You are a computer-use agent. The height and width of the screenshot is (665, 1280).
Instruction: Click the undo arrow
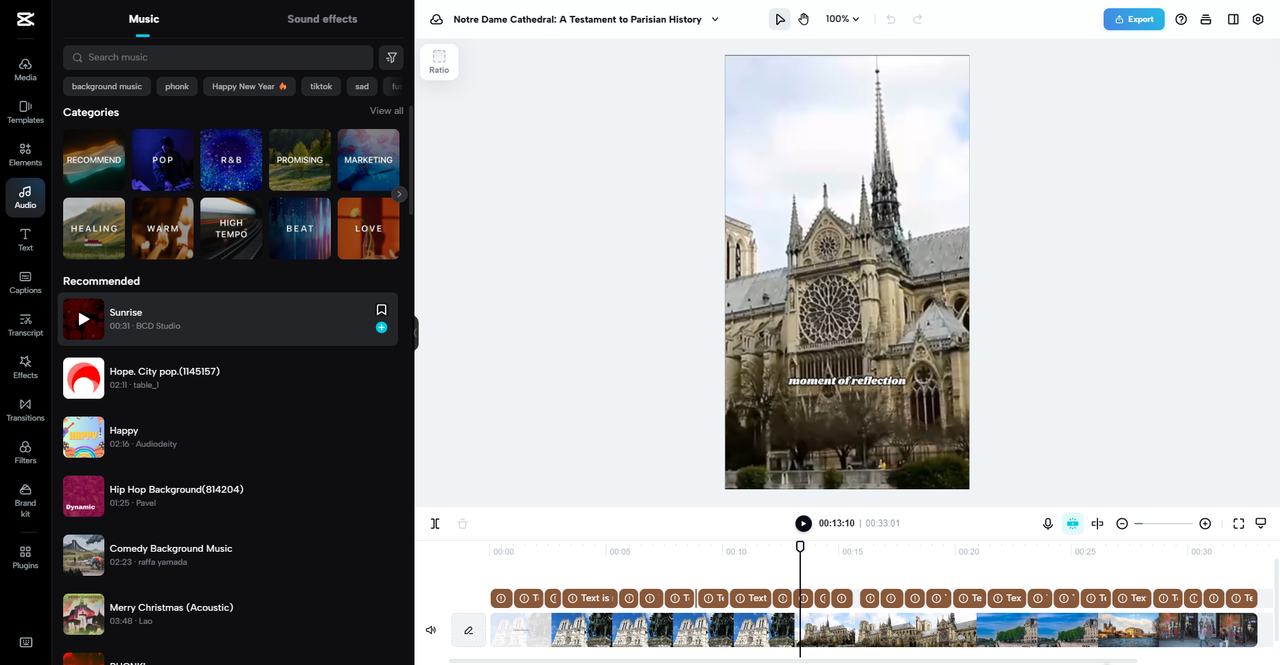coord(891,19)
